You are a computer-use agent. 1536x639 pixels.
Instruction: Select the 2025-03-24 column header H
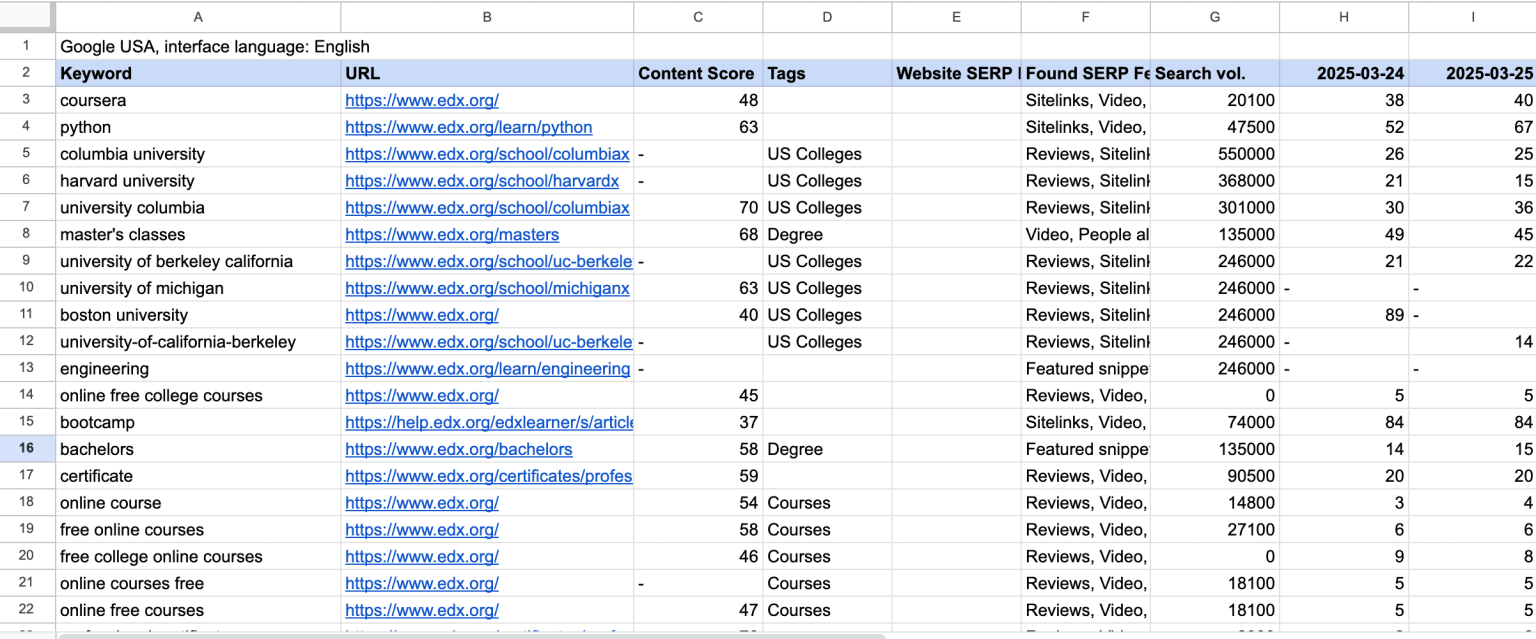tap(1343, 16)
